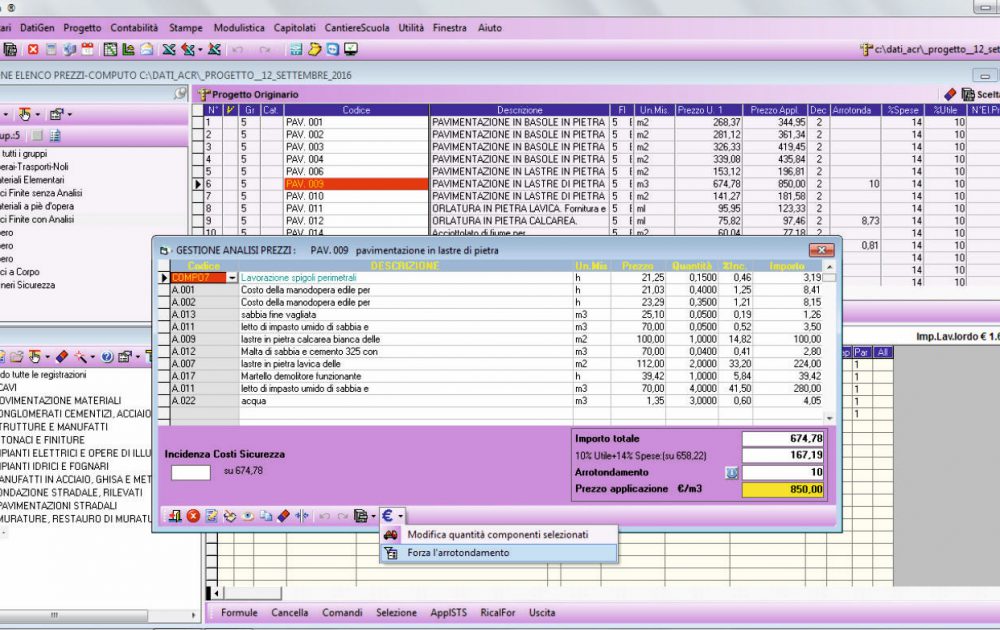The width and height of the screenshot is (1000, 630).
Task: Click the magic wand icon in lower left toolbar
Action: (80, 357)
